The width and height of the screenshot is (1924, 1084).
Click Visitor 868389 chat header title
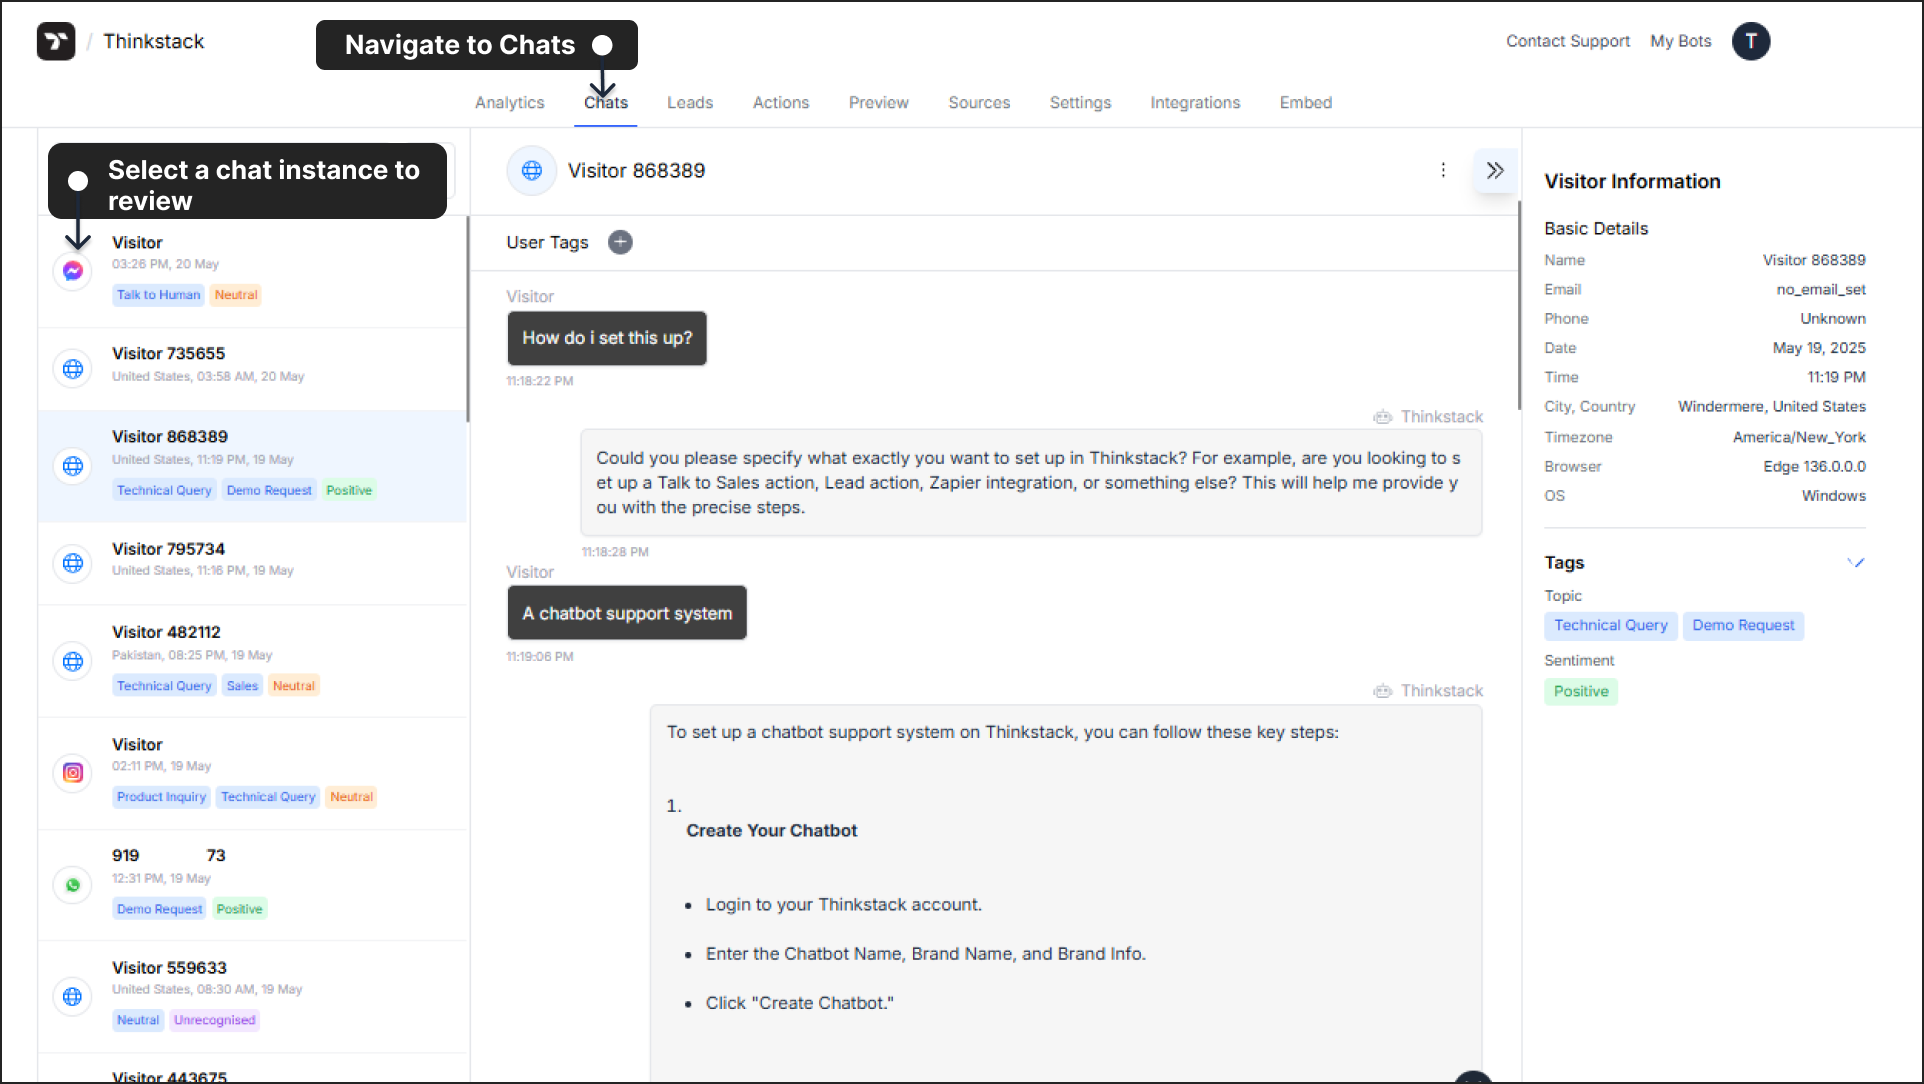point(636,171)
